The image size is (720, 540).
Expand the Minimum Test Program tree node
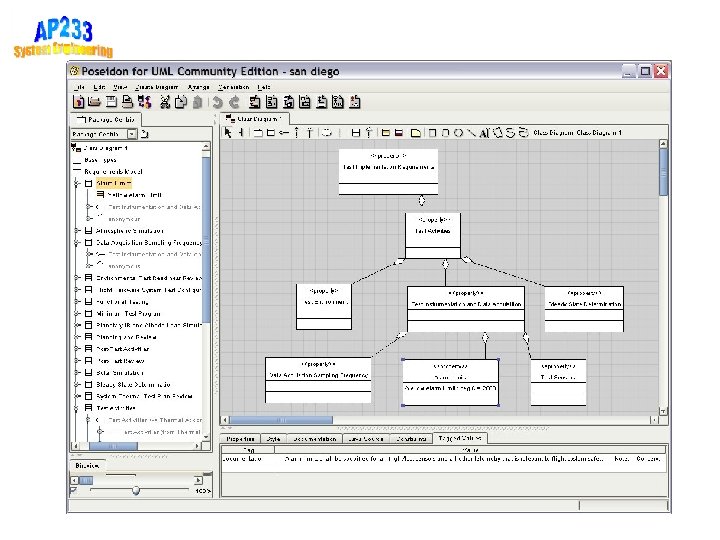click(77, 314)
